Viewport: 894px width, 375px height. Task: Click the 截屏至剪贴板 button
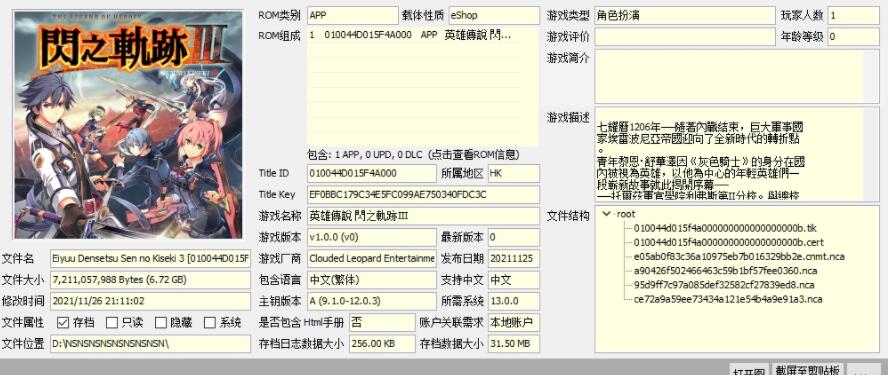[807, 369]
